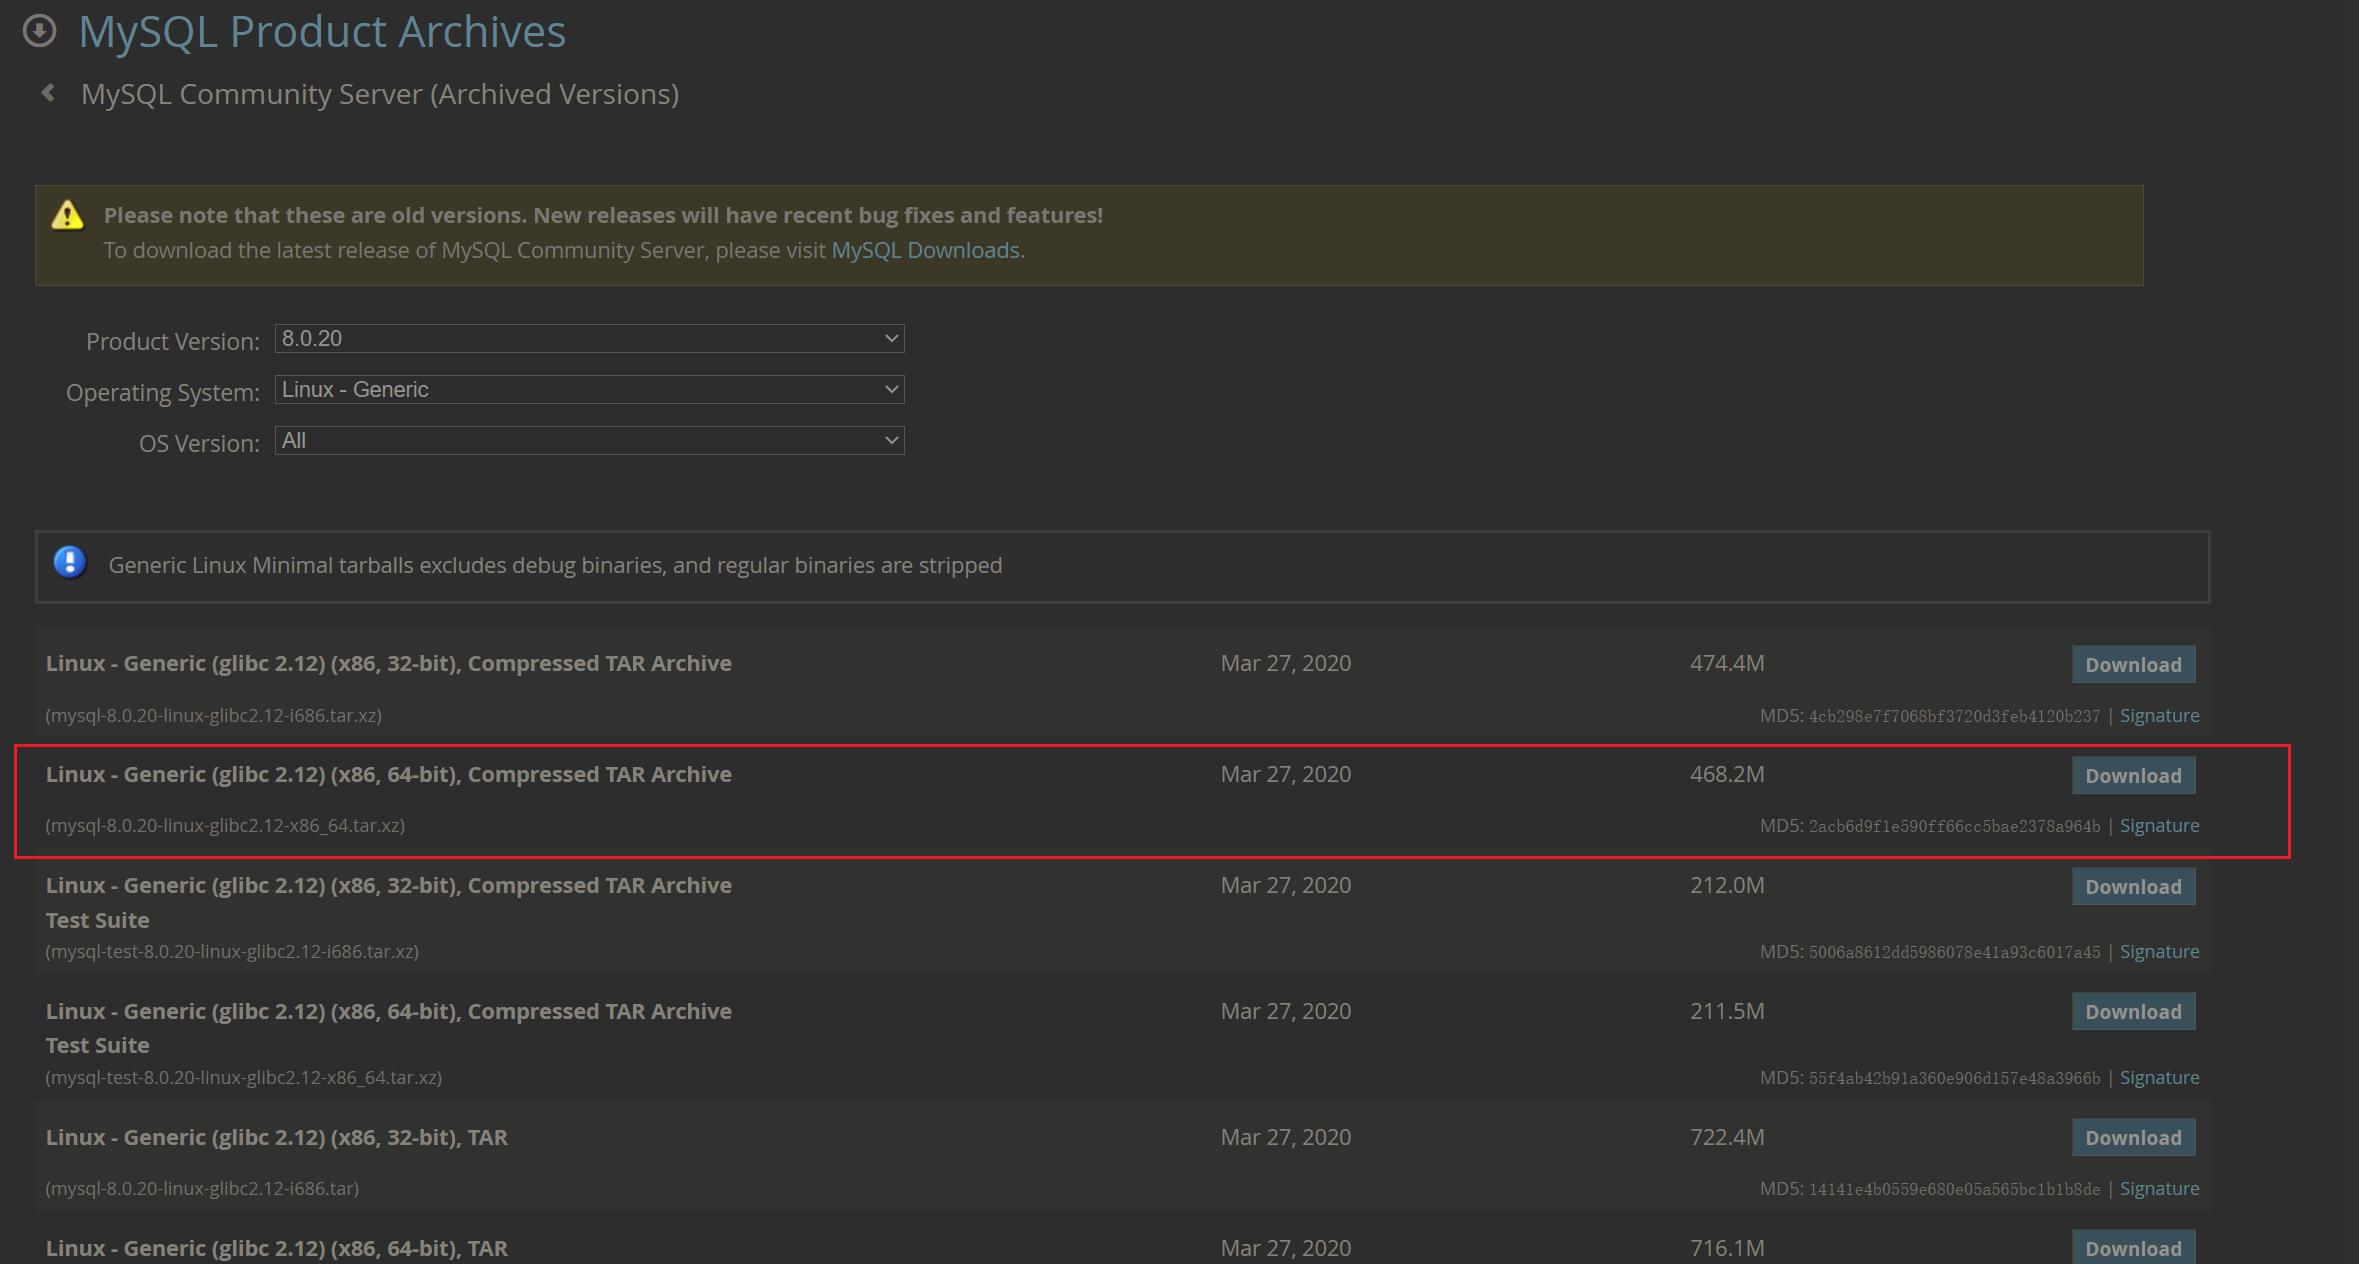Click the blue info exclamation icon
This screenshot has height=1264, width=2359.
(70, 563)
